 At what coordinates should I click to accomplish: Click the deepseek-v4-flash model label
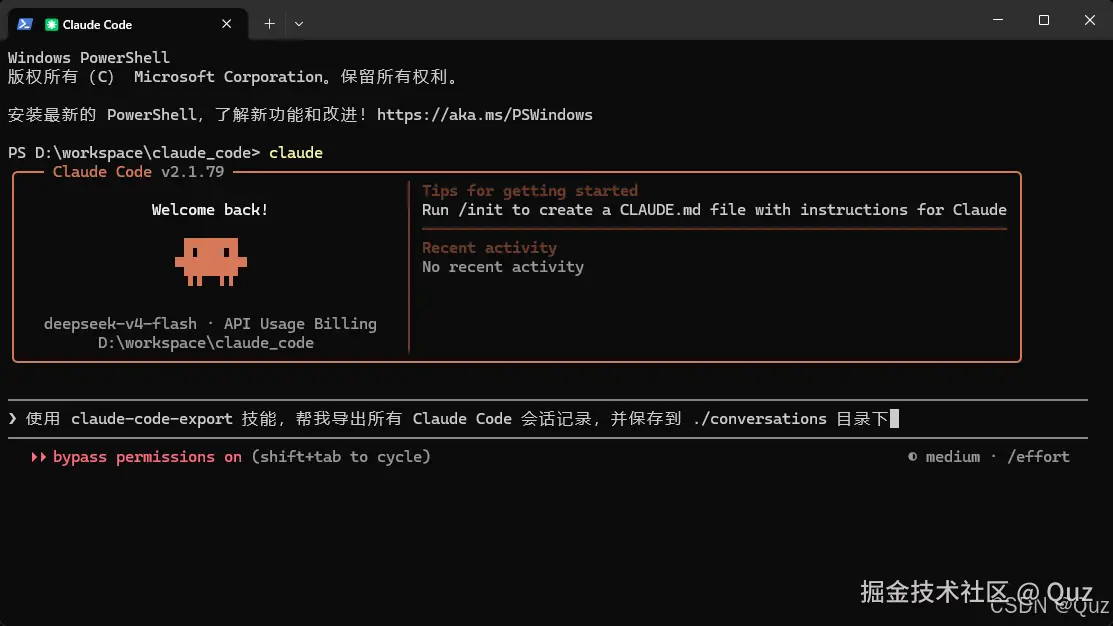click(121, 324)
